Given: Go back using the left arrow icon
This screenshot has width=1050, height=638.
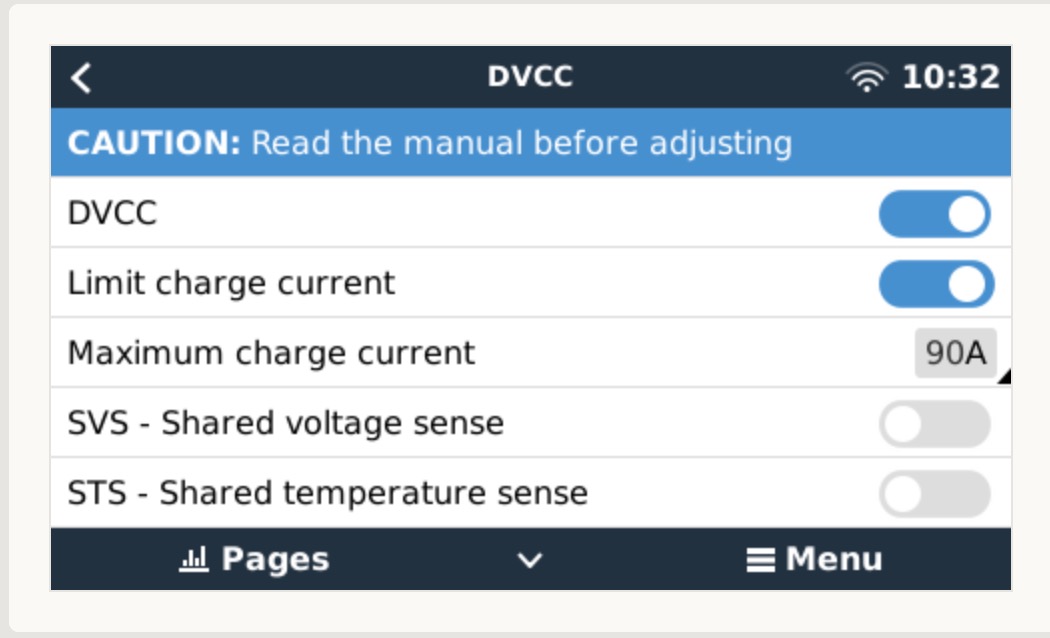Looking at the screenshot, I should [82, 78].
